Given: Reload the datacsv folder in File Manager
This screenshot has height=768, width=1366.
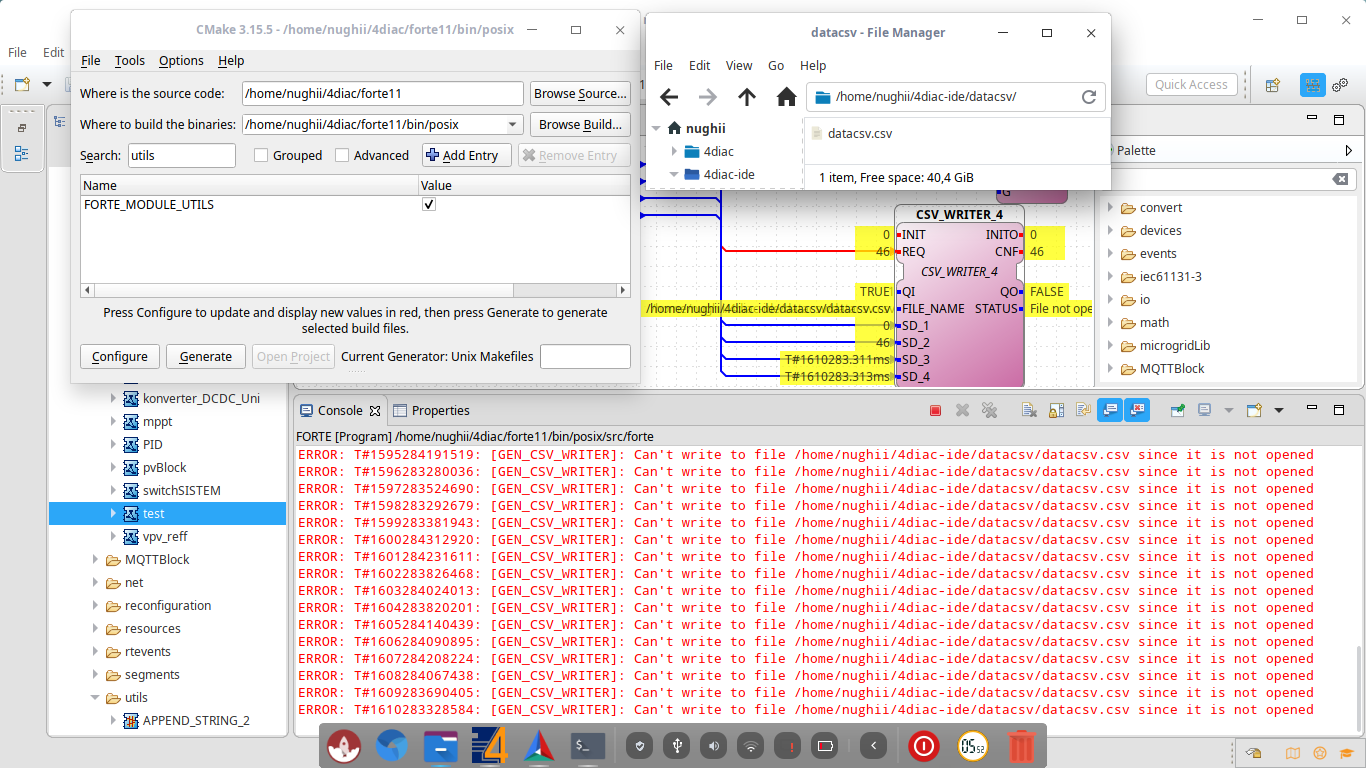Looking at the screenshot, I should (1089, 97).
